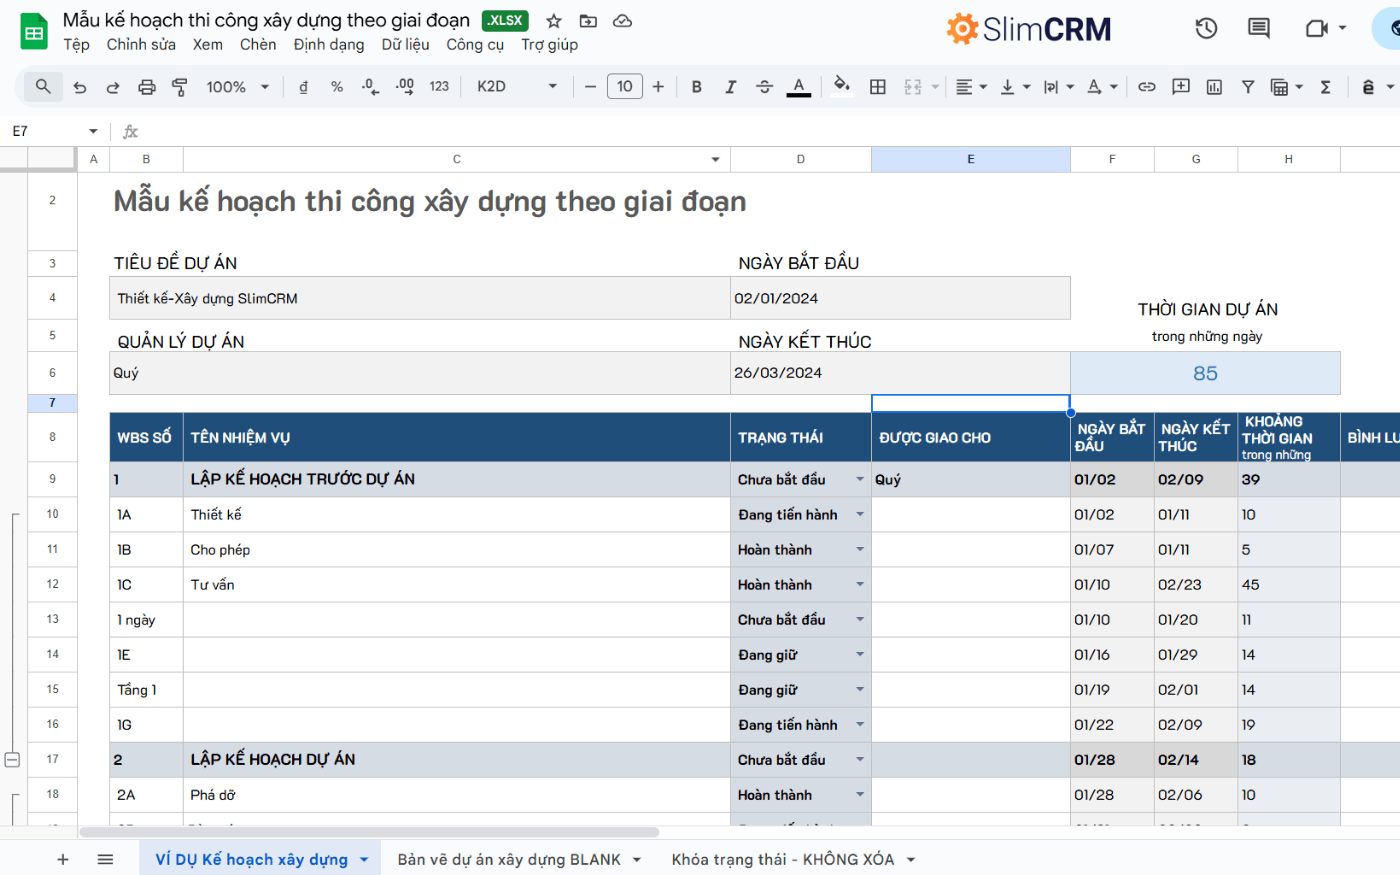Open status dropdown for task 1A
Image resolution: width=1400 pixels, height=875 pixels.
coord(859,515)
